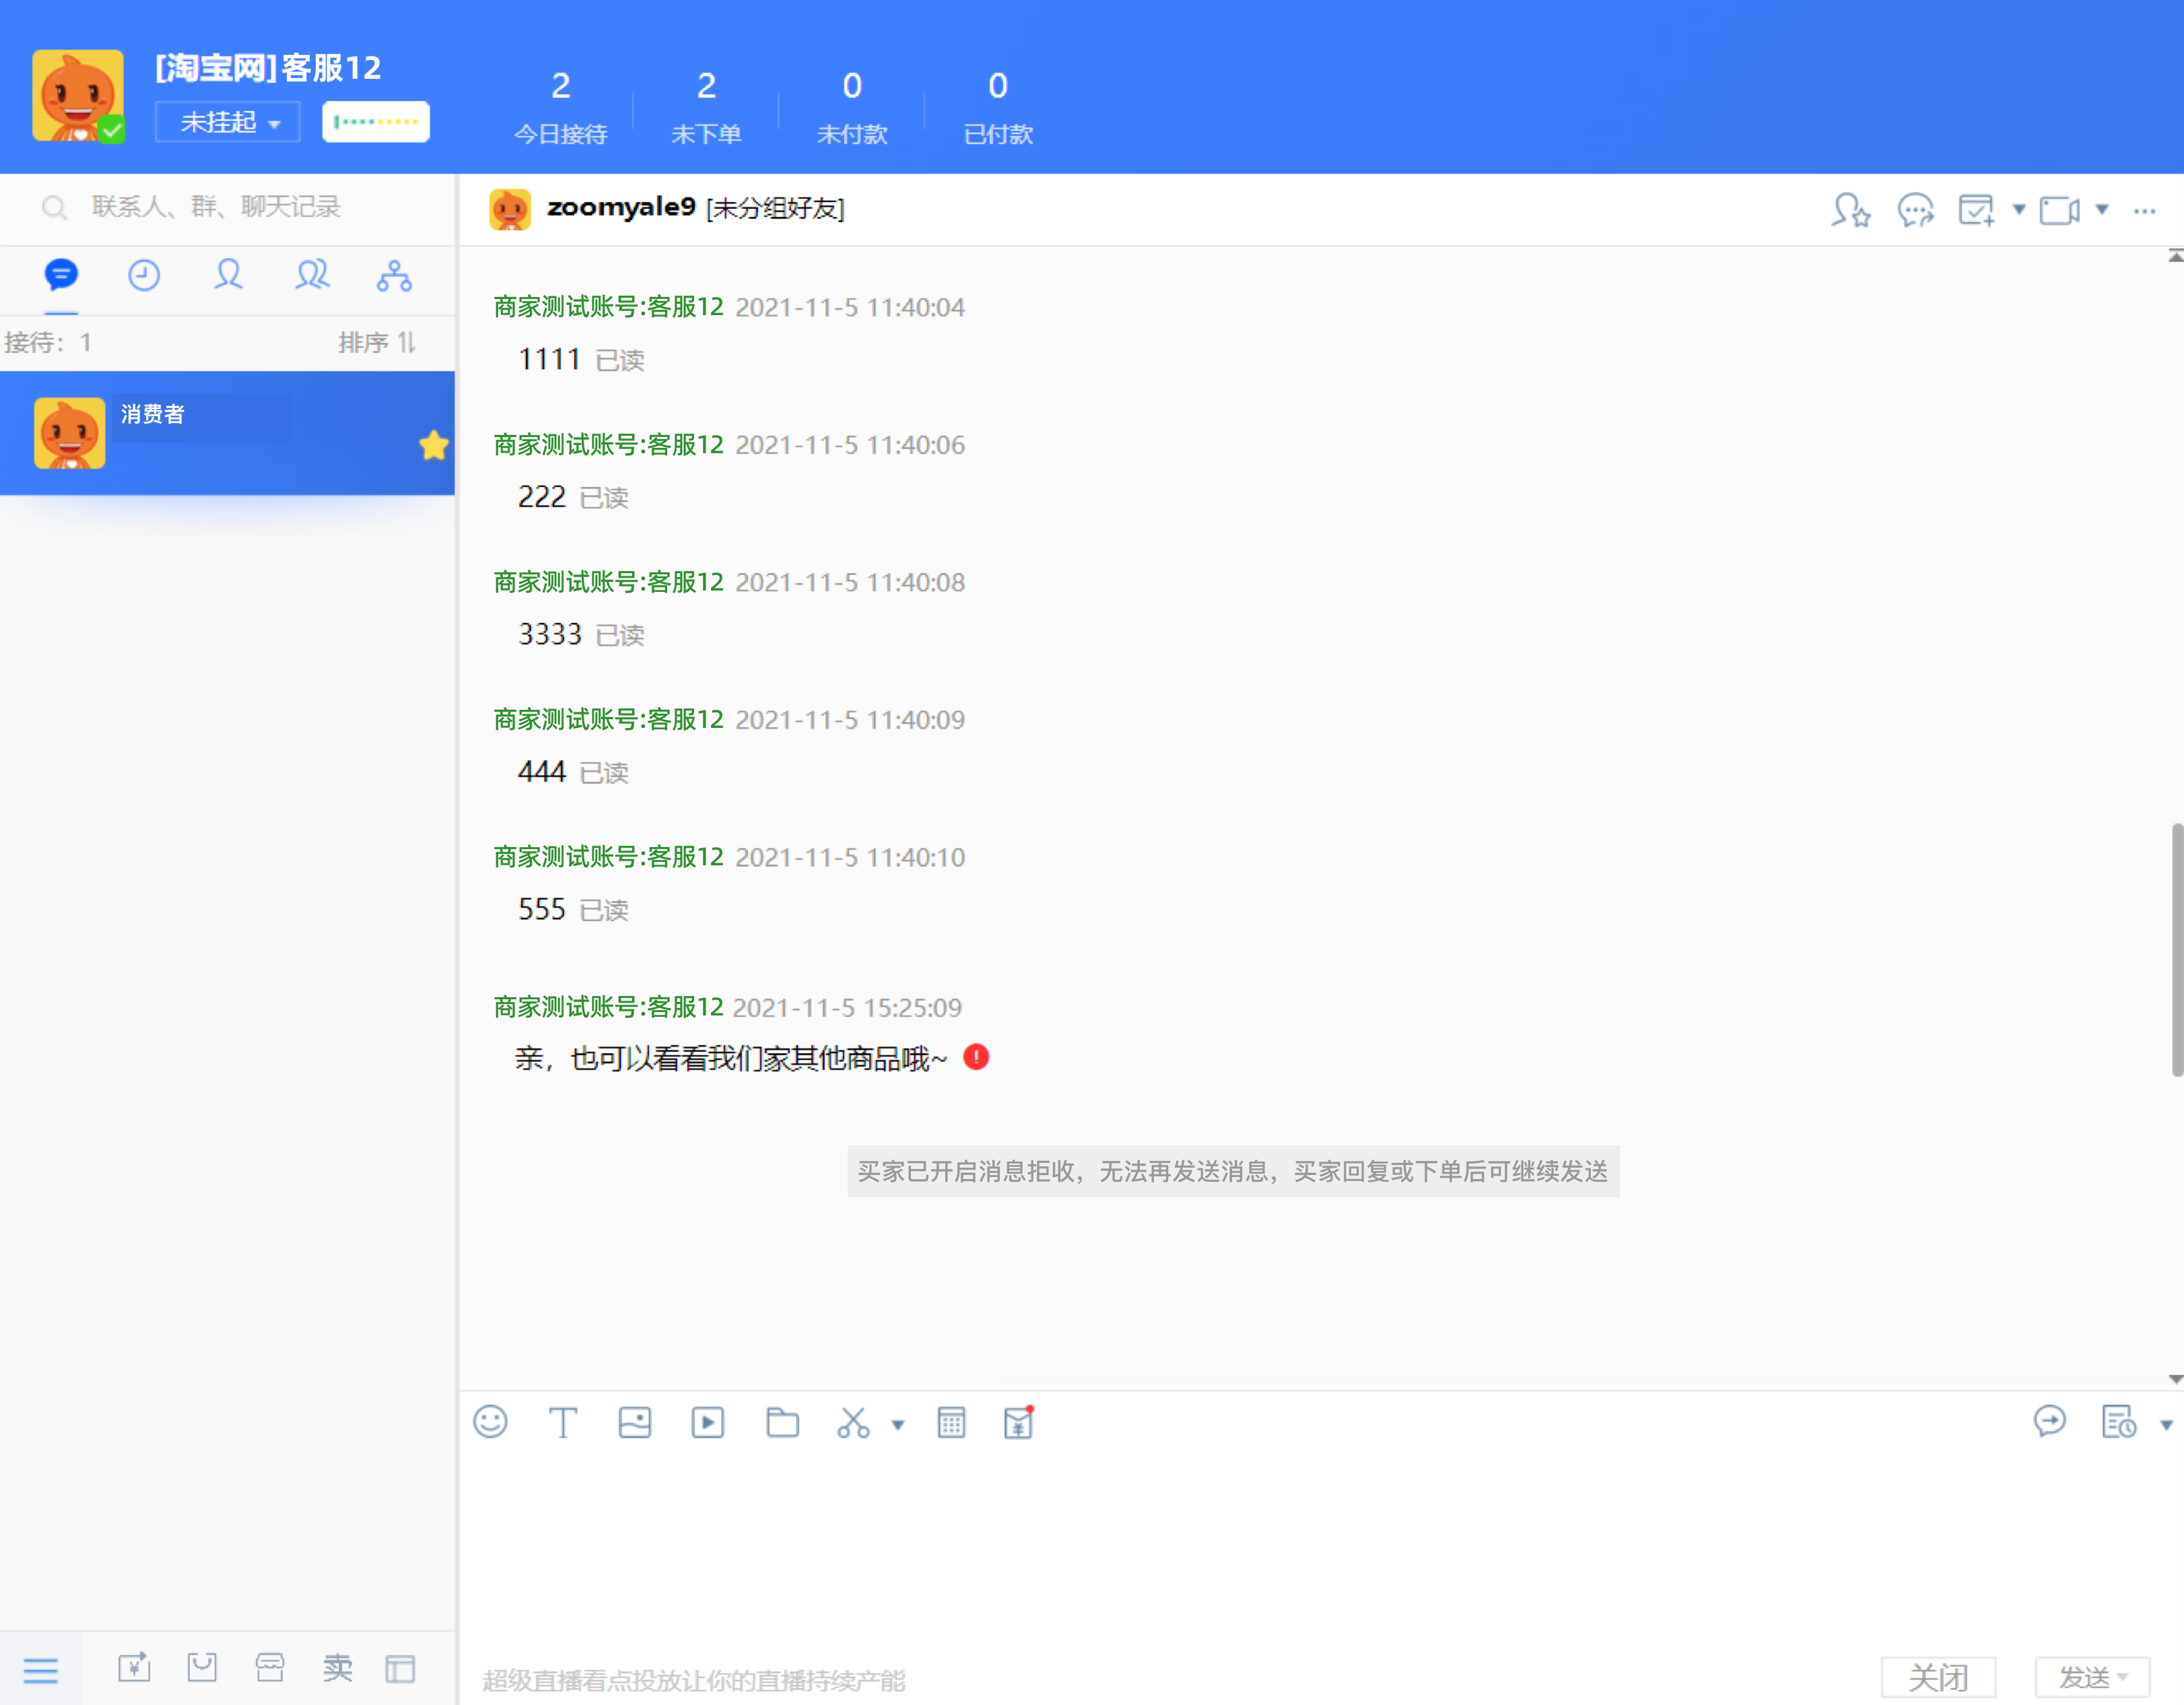This screenshot has width=2184, height=1705.
Task: Open the calculator icon in toolbar
Action: coord(951,1422)
